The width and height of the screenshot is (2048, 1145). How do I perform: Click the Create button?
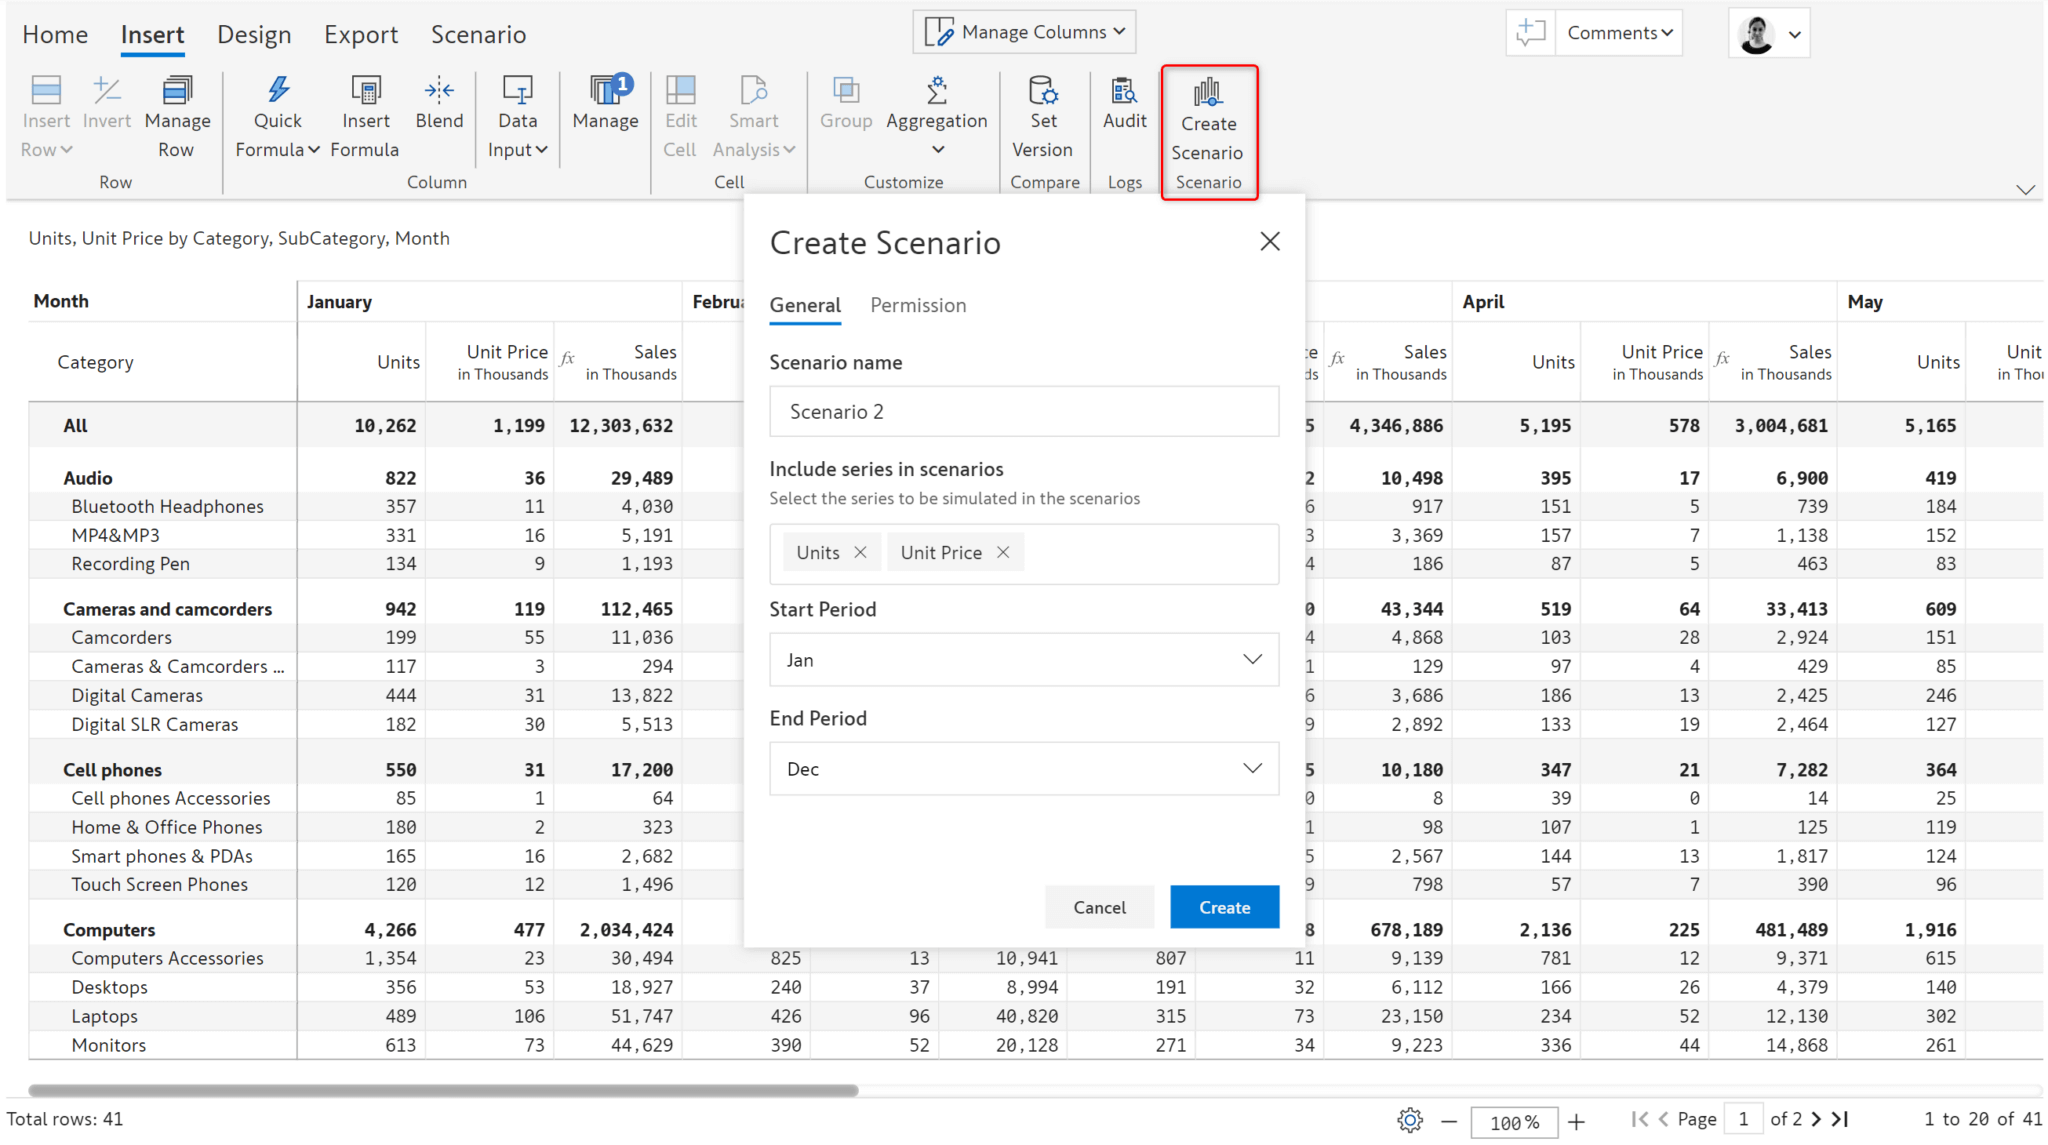pos(1224,907)
